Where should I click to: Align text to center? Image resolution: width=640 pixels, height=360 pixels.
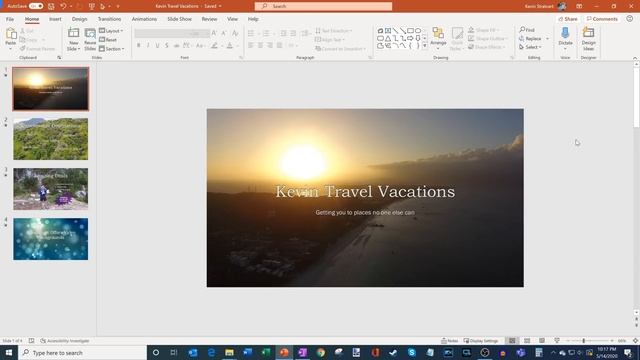[260, 46]
